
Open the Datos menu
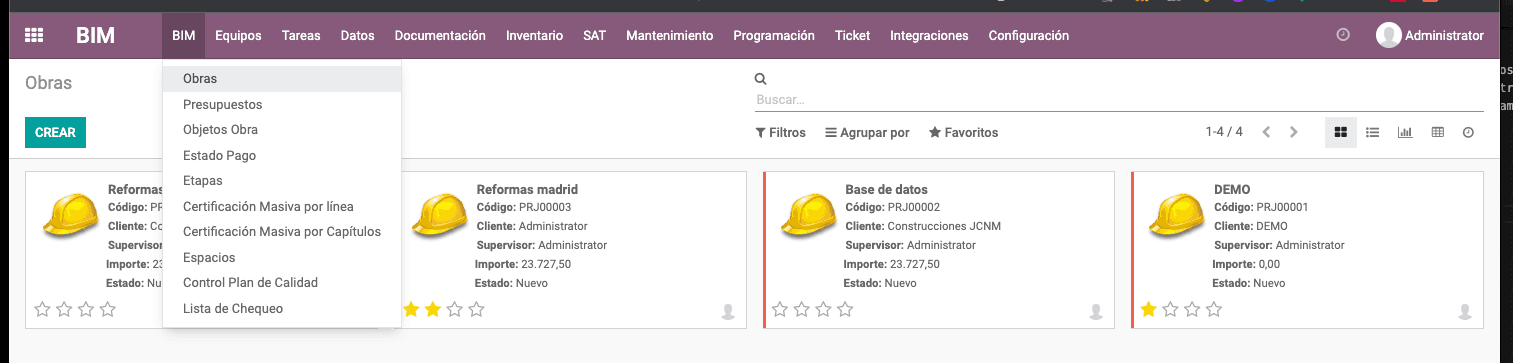click(x=357, y=35)
